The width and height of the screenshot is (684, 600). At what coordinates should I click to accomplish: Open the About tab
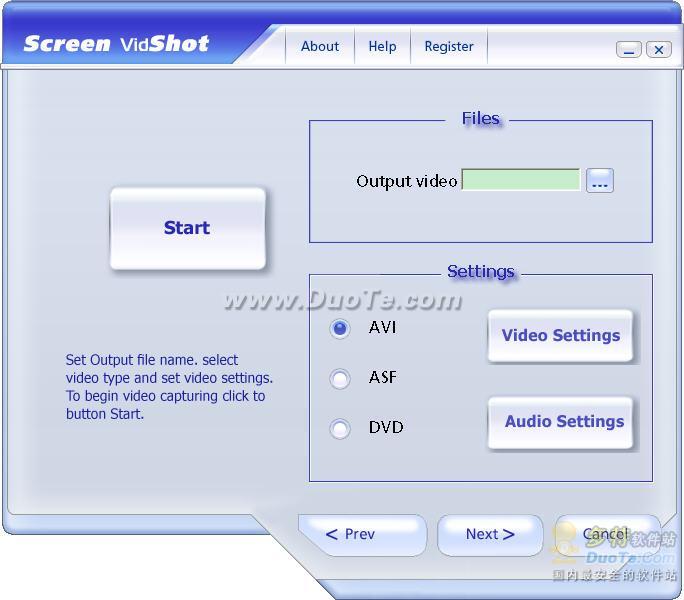coord(320,46)
